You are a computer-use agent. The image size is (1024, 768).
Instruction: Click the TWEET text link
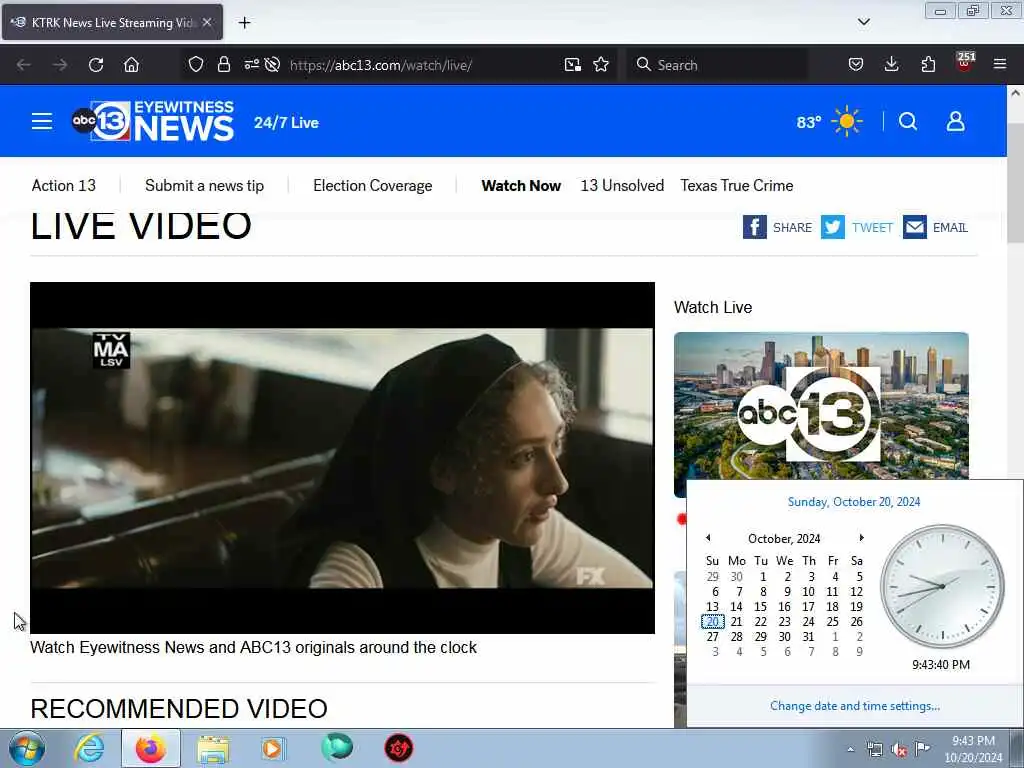coord(872,227)
